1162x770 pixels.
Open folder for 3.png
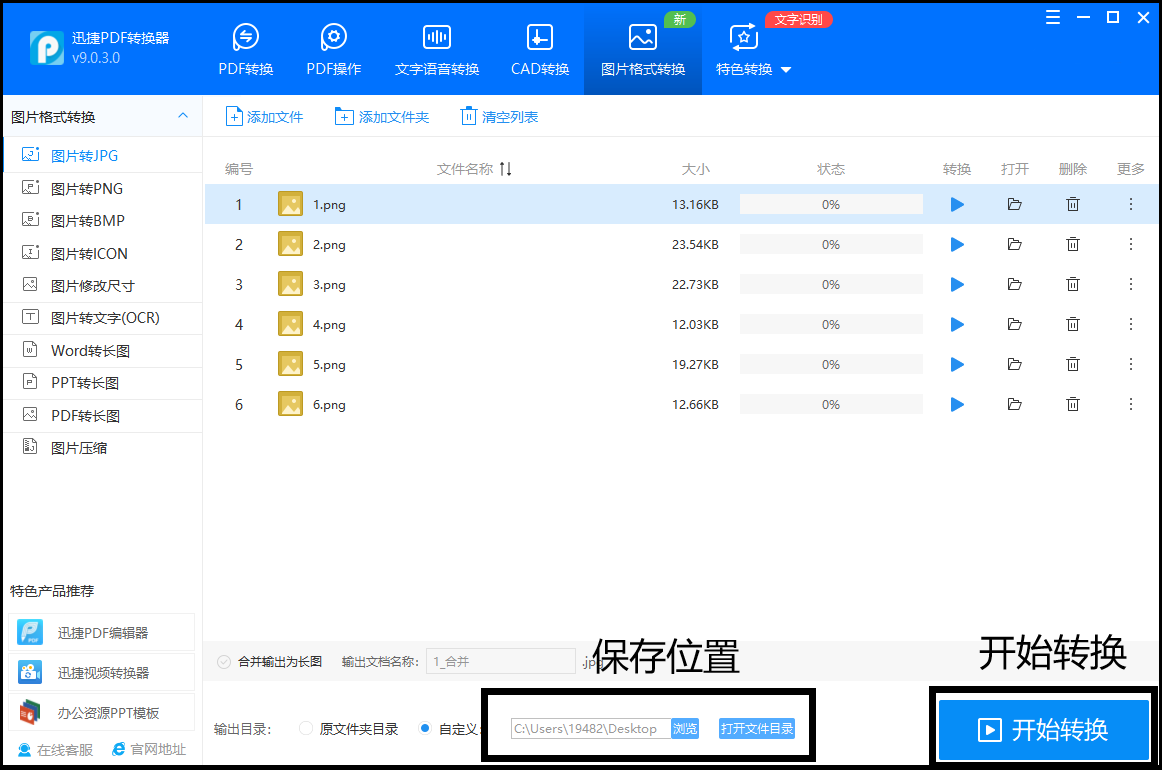1015,285
